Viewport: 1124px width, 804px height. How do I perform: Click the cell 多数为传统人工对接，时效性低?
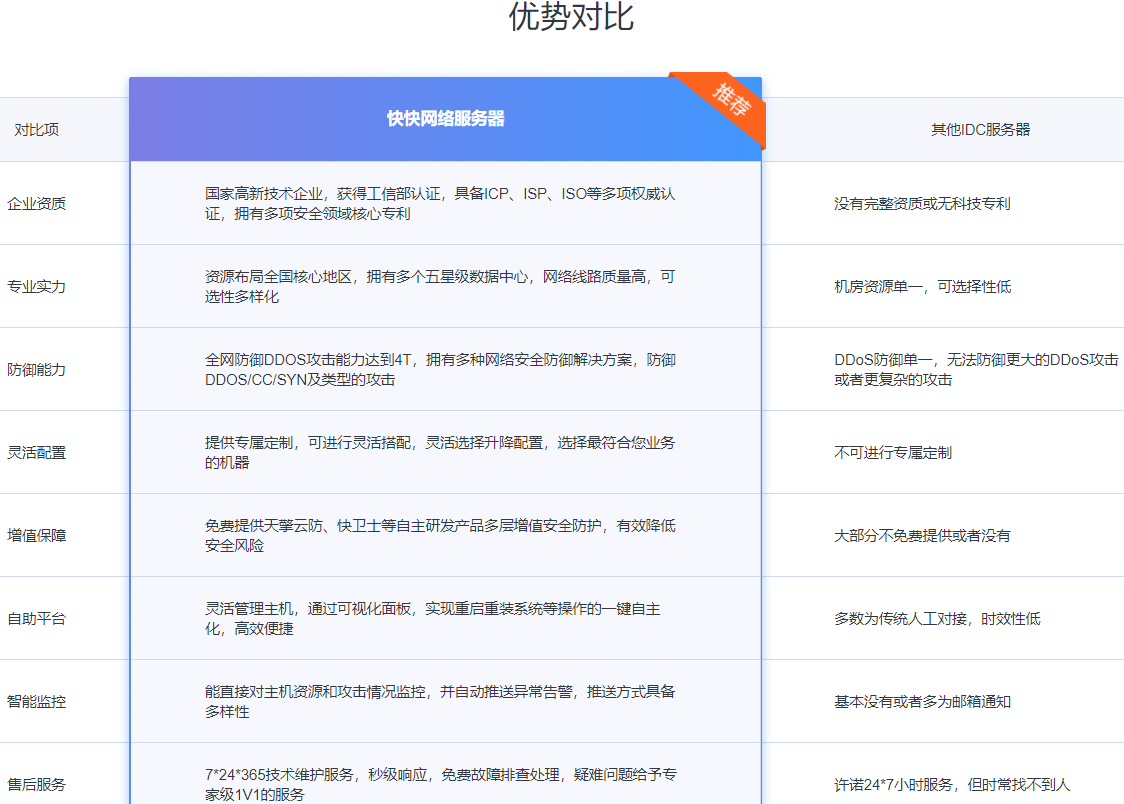tap(937, 618)
